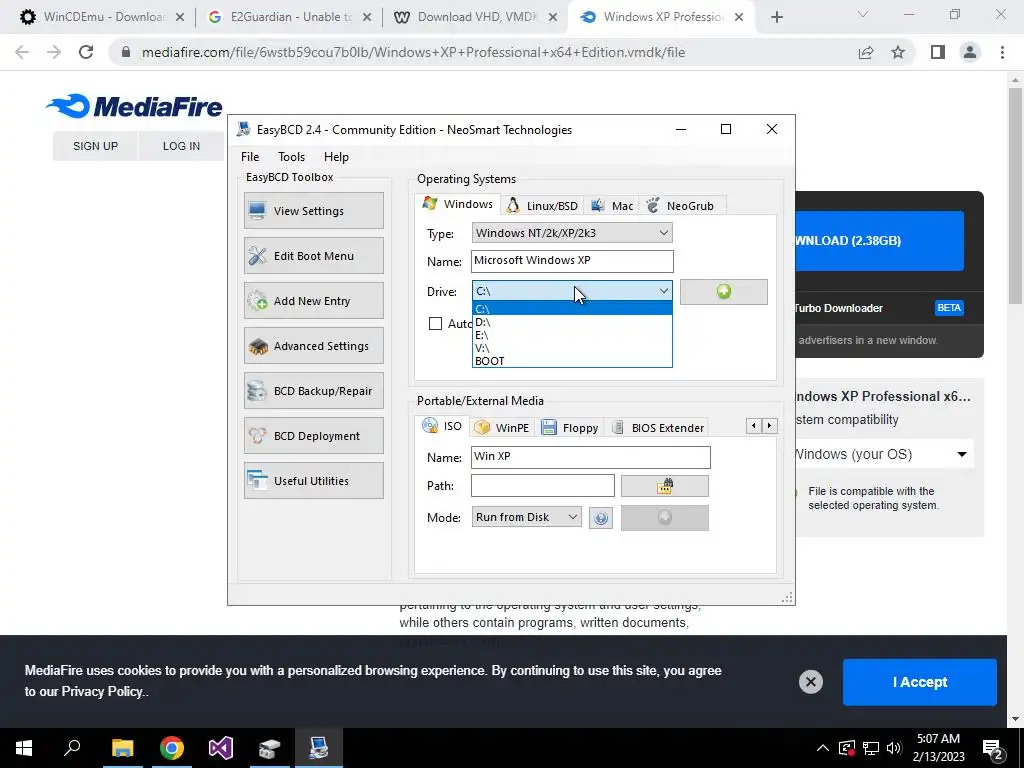The image size is (1024, 768).
Task: Click the browse folder icon beside Path
Action: click(664, 486)
